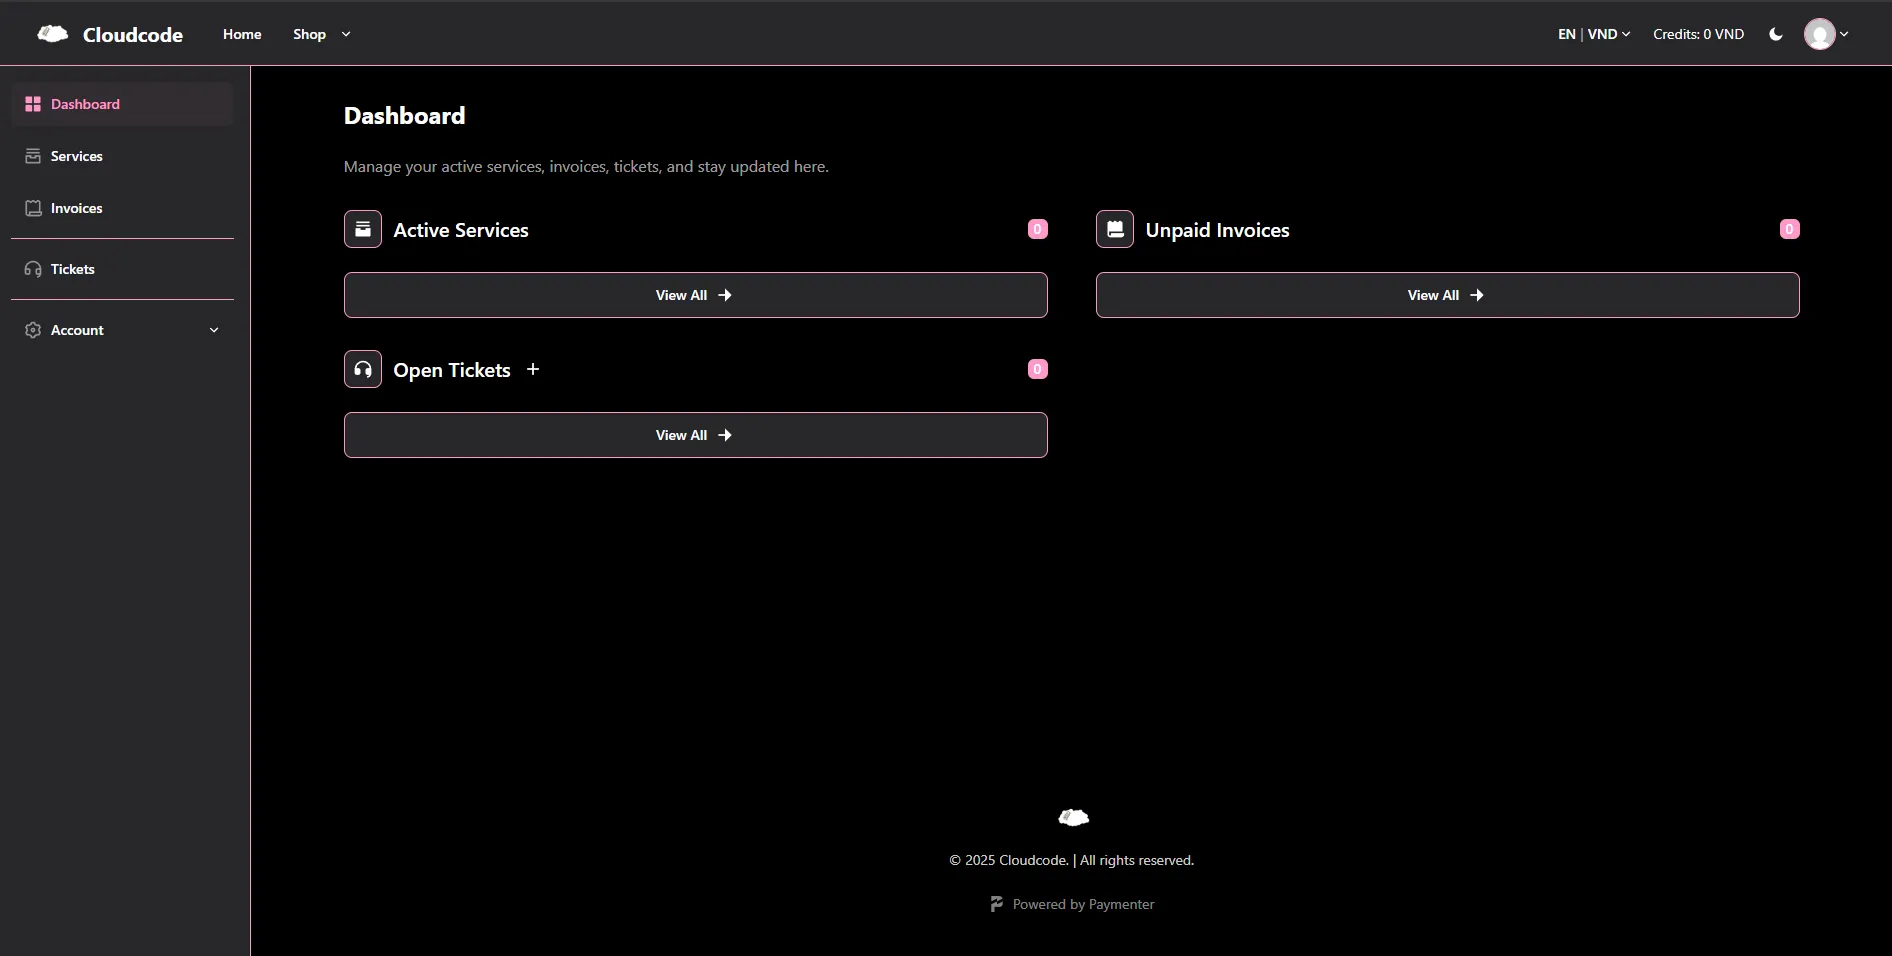The height and width of the screenshot is (956, 1892).
Task: Expand the Account section in sidebar
Action: 214,330
